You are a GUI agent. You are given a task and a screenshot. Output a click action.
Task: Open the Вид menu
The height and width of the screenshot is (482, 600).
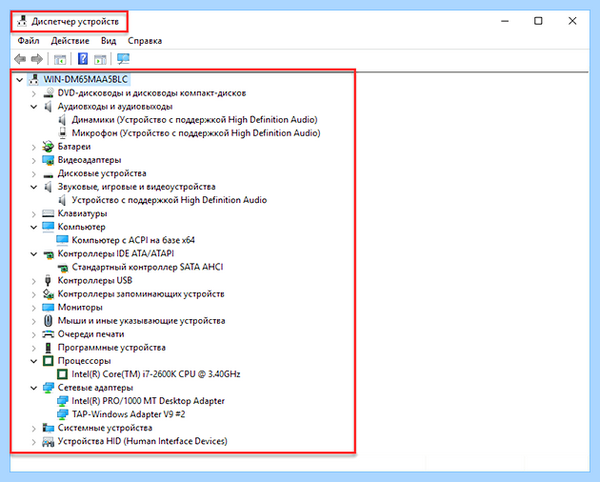[108, 41]
